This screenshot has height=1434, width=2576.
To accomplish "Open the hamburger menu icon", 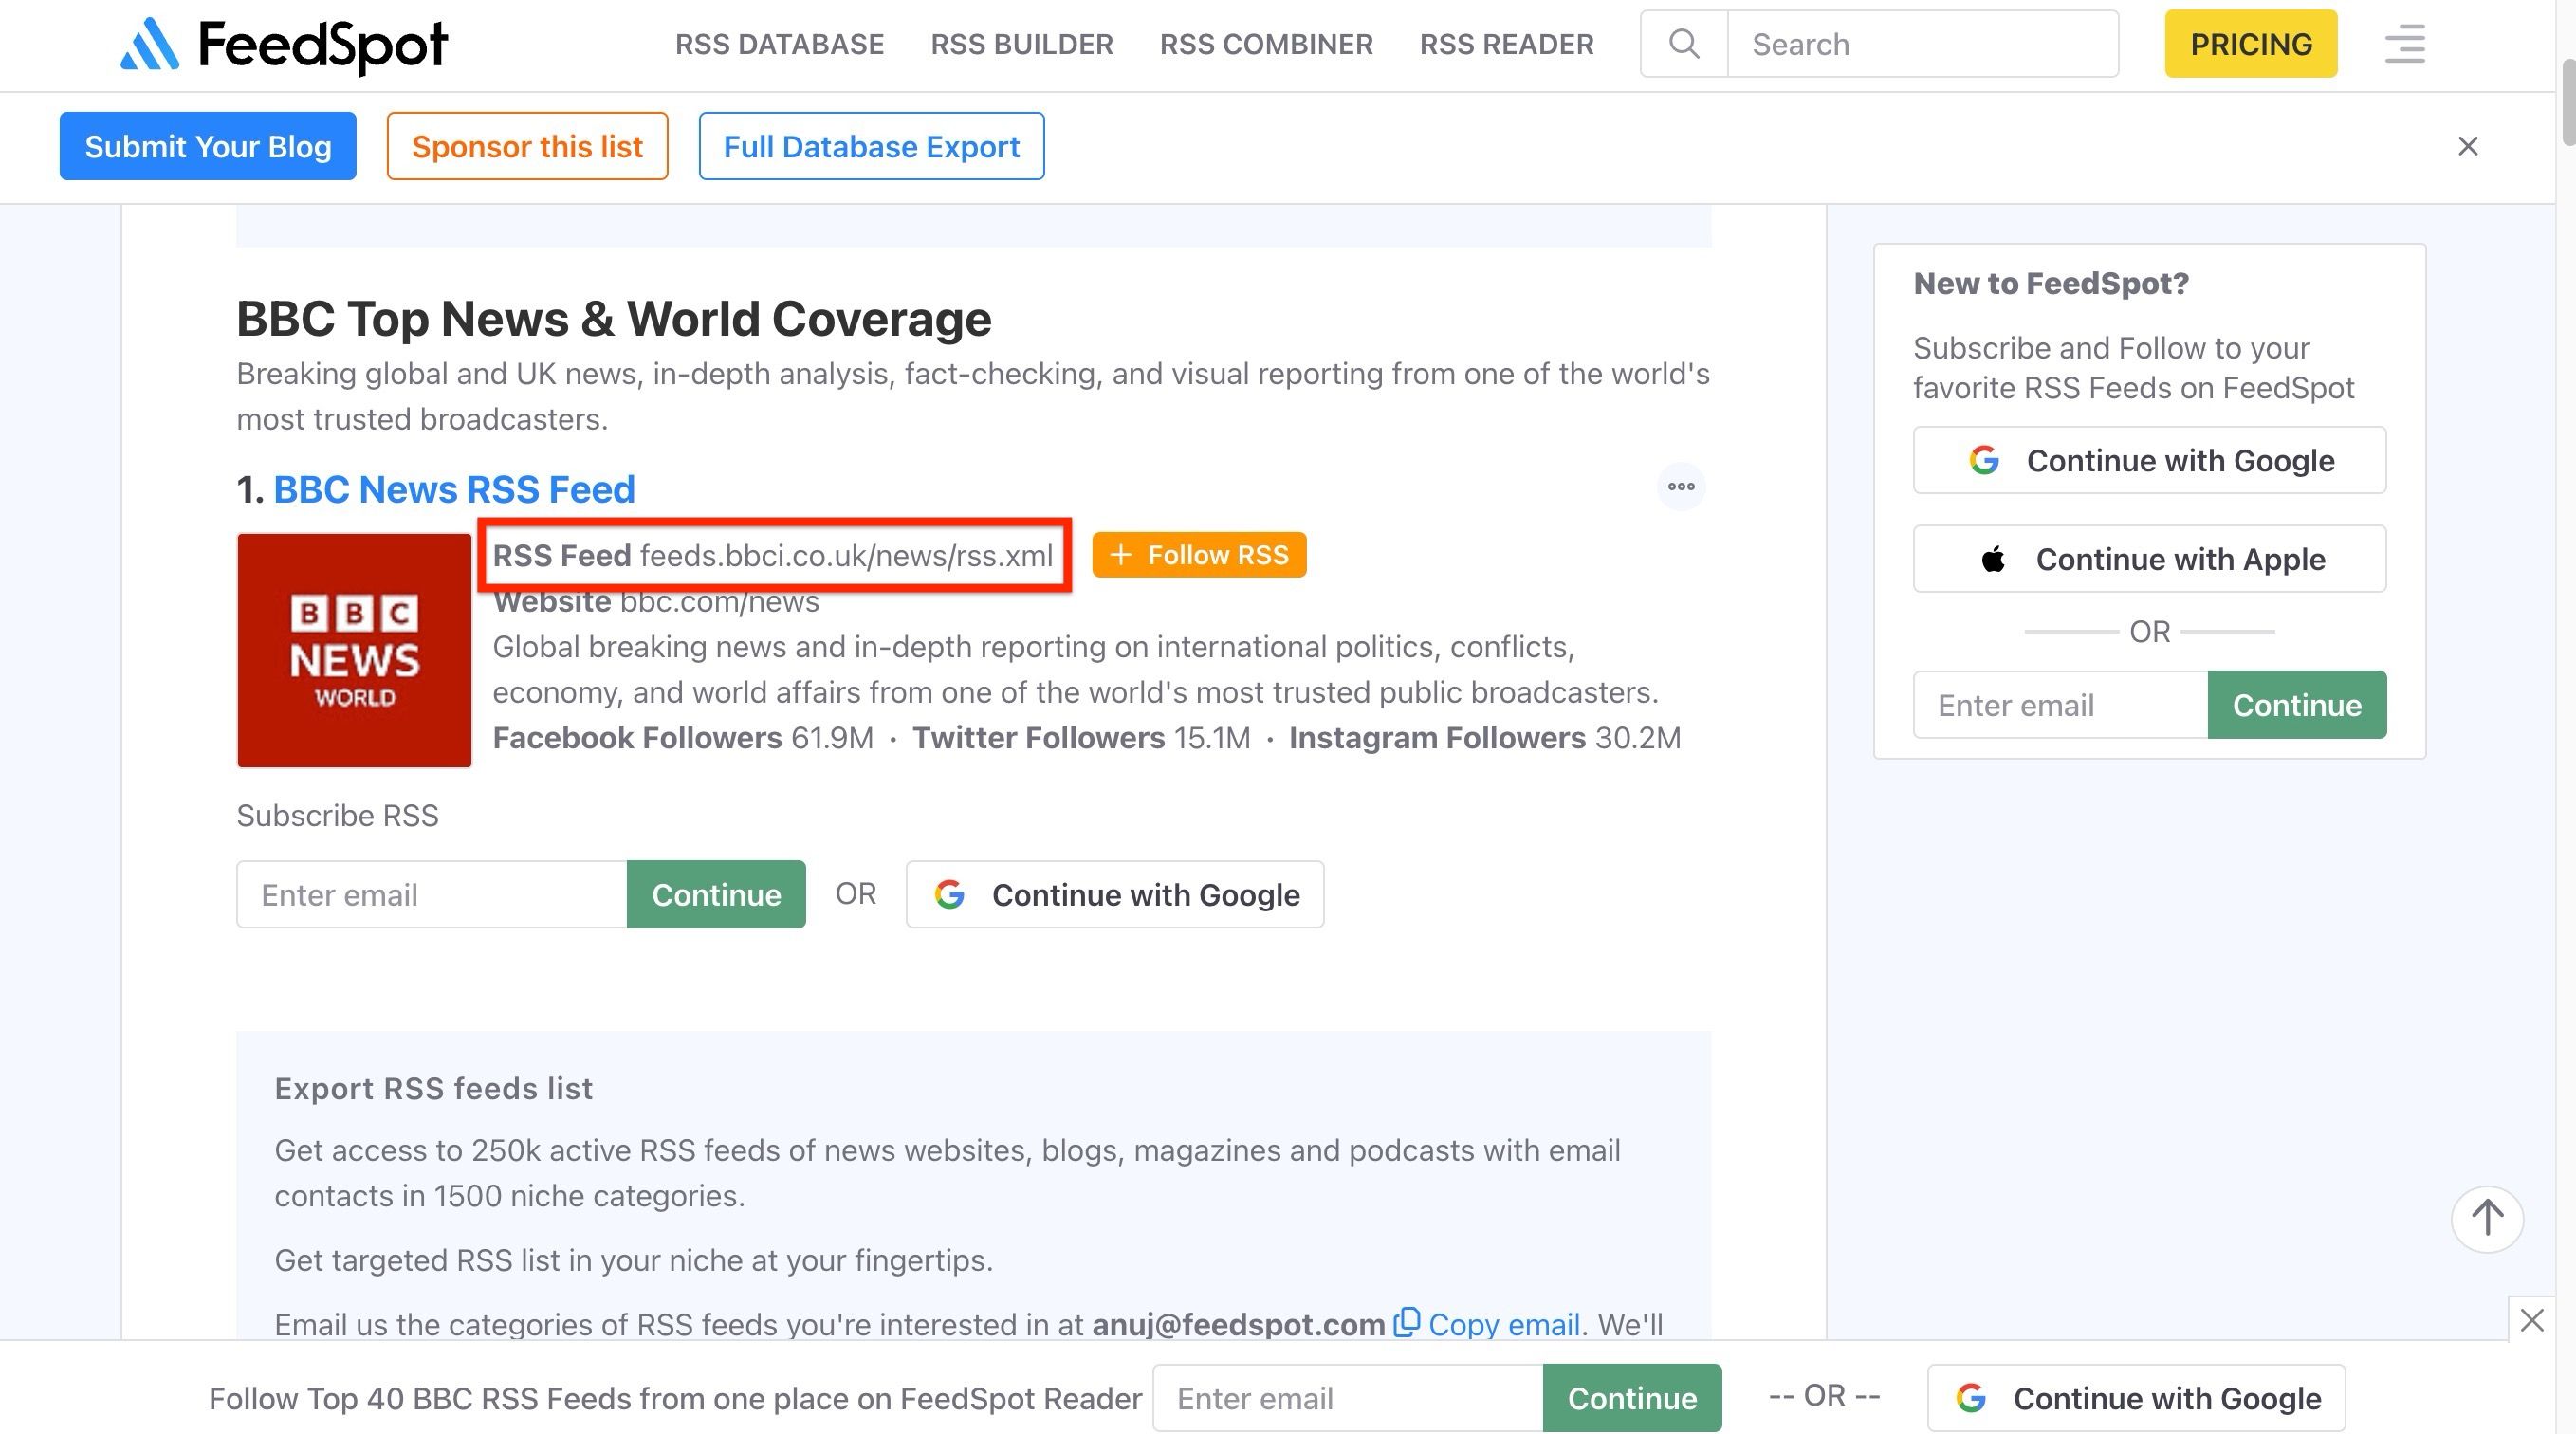I will pyautogui.click(x=2404, y=44).
